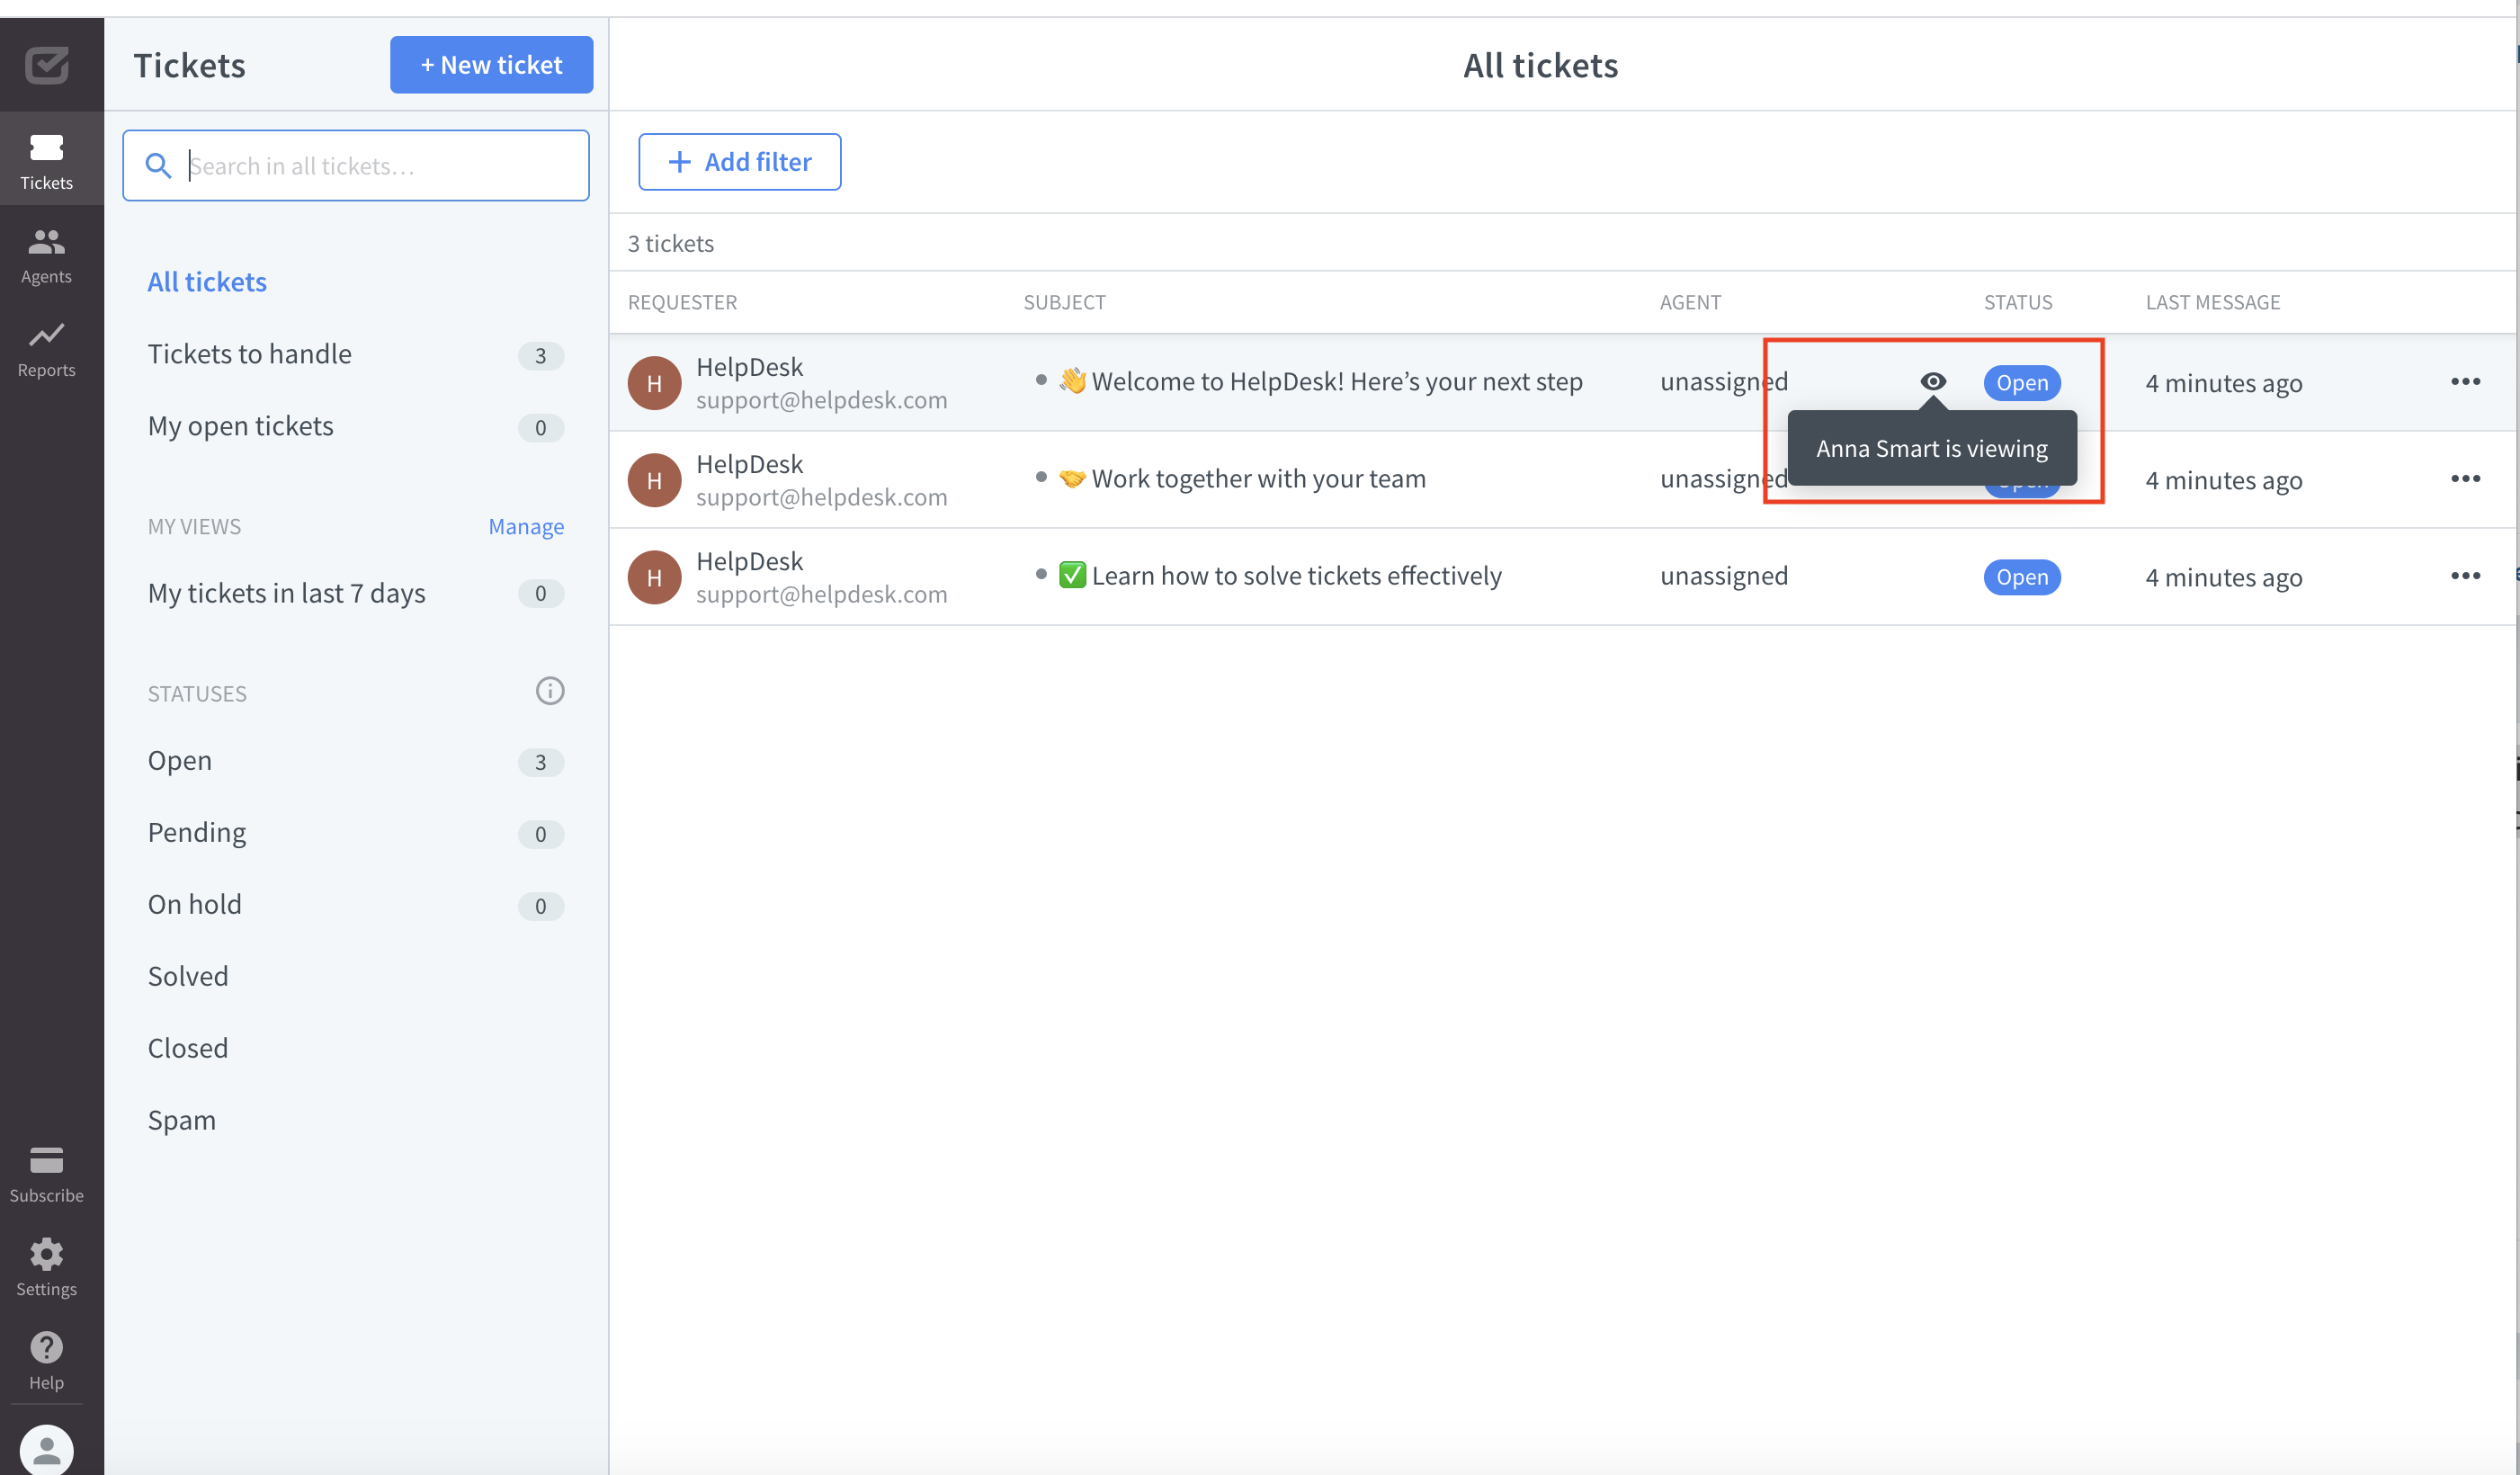The image size is (2520, 1475).
Task: Open the Subscribe page
Action: (x=46, y=1174)
